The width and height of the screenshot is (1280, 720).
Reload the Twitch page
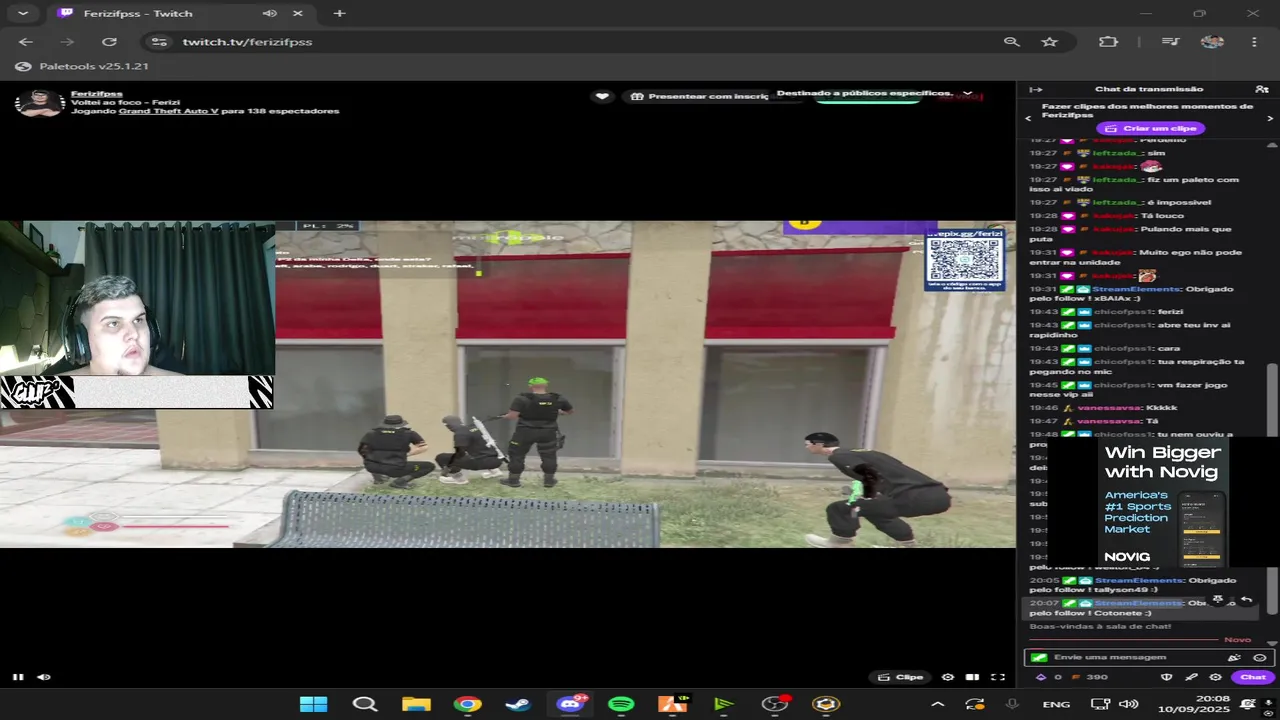pyautogui.click(x=110, y=42)
